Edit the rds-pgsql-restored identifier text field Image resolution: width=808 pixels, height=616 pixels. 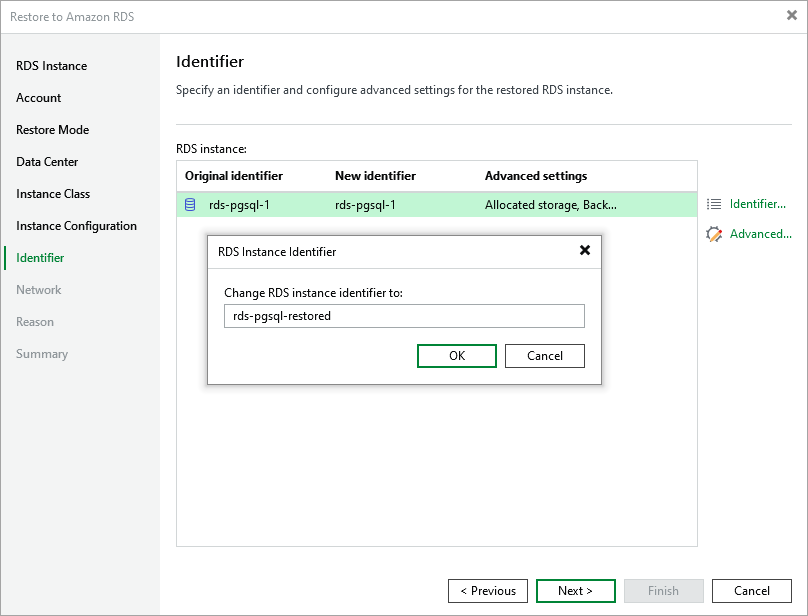pyautogui.click(x=404, y=315)
